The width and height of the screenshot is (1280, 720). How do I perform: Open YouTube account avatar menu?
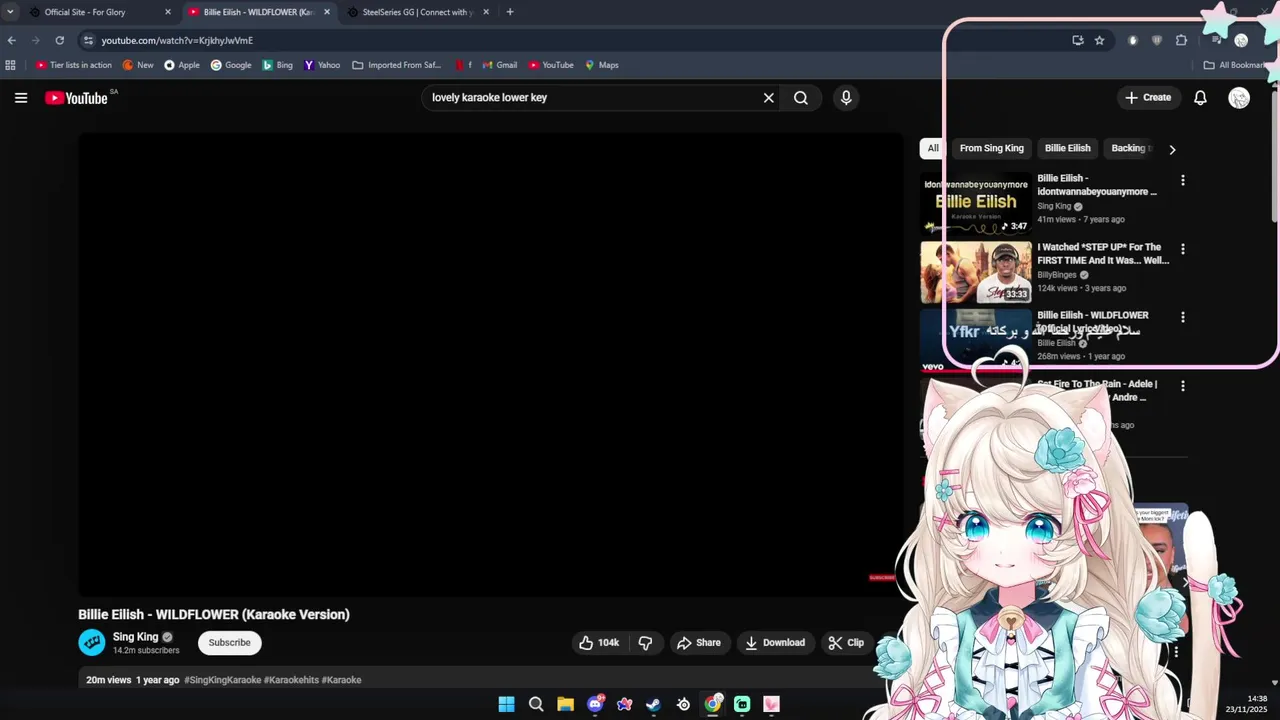click(1239, 98)
